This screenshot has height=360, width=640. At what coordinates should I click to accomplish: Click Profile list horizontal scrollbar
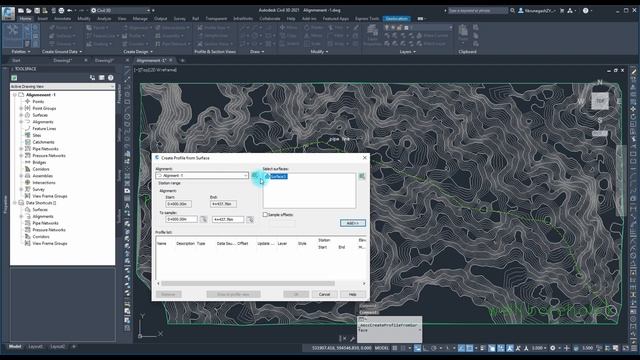point(248,283)
